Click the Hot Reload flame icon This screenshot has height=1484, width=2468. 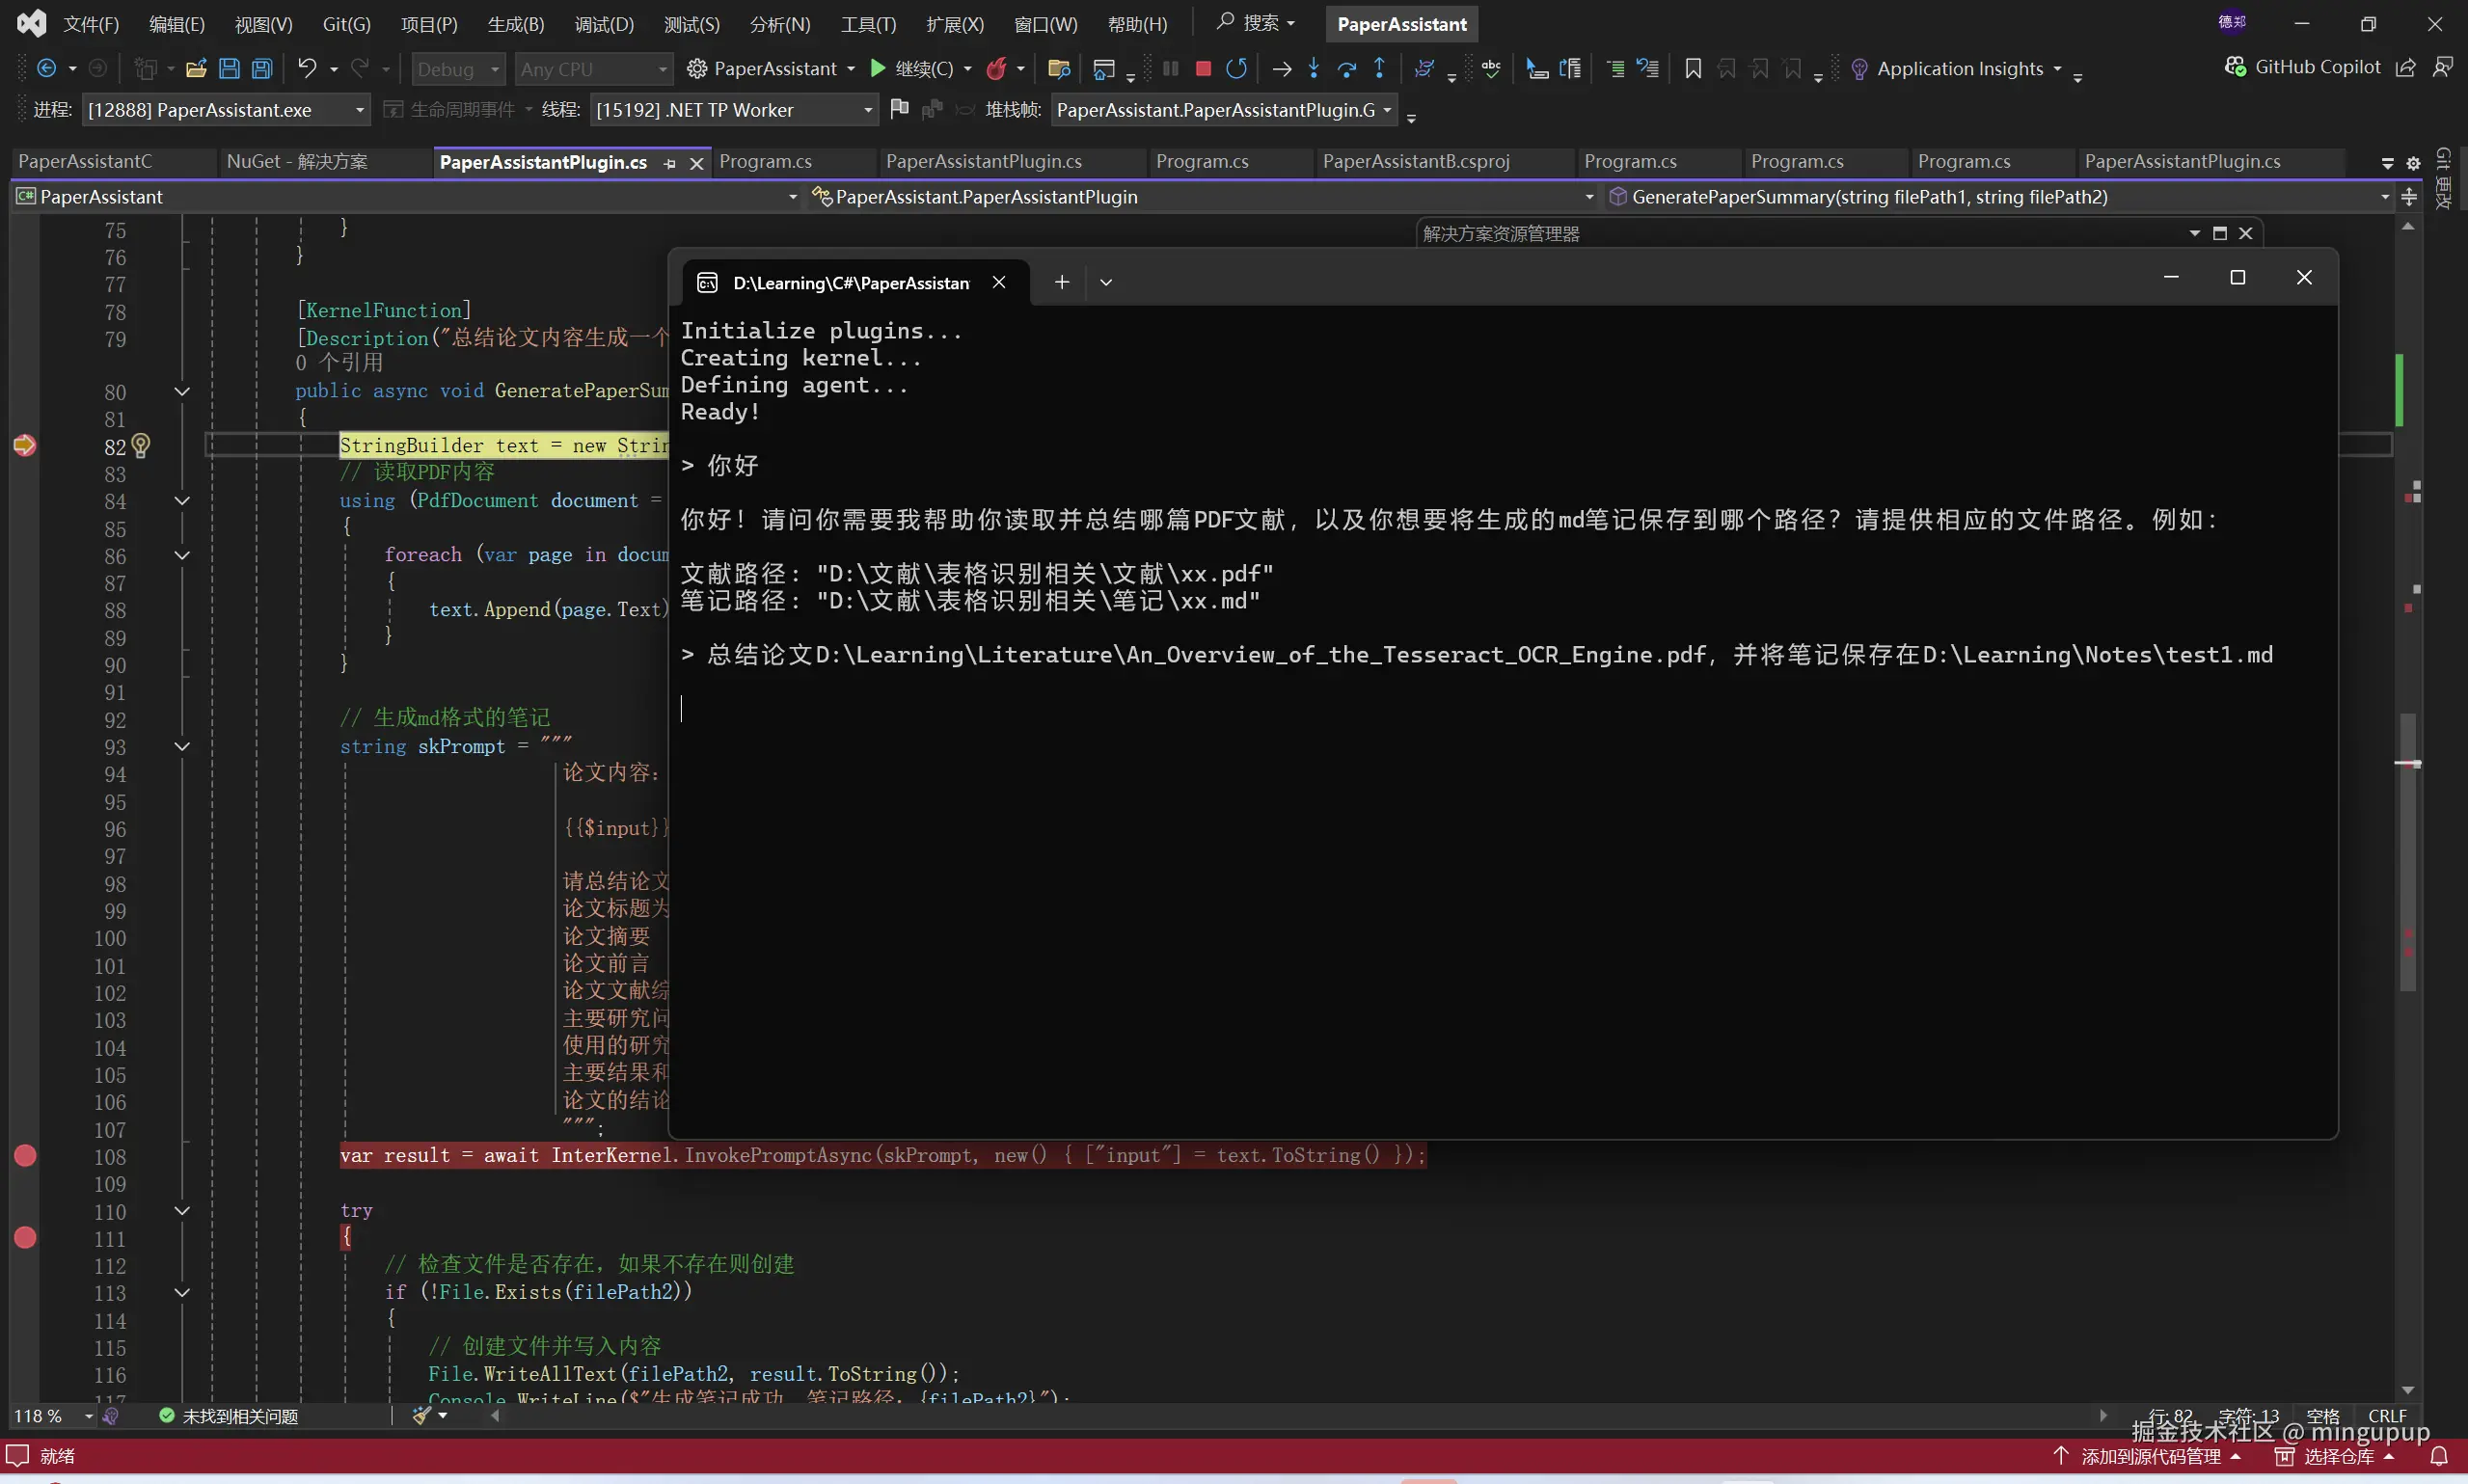(996, 69)
